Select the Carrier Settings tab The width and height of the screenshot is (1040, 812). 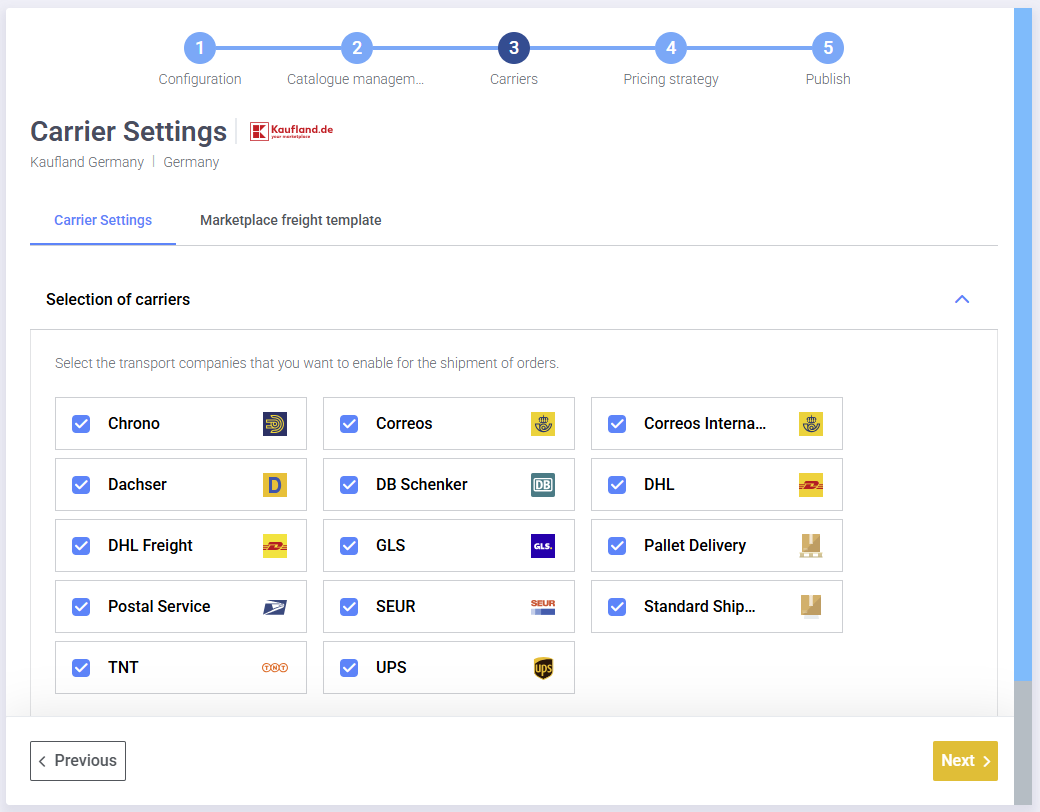pyautogui.click(x=103, y=220)
